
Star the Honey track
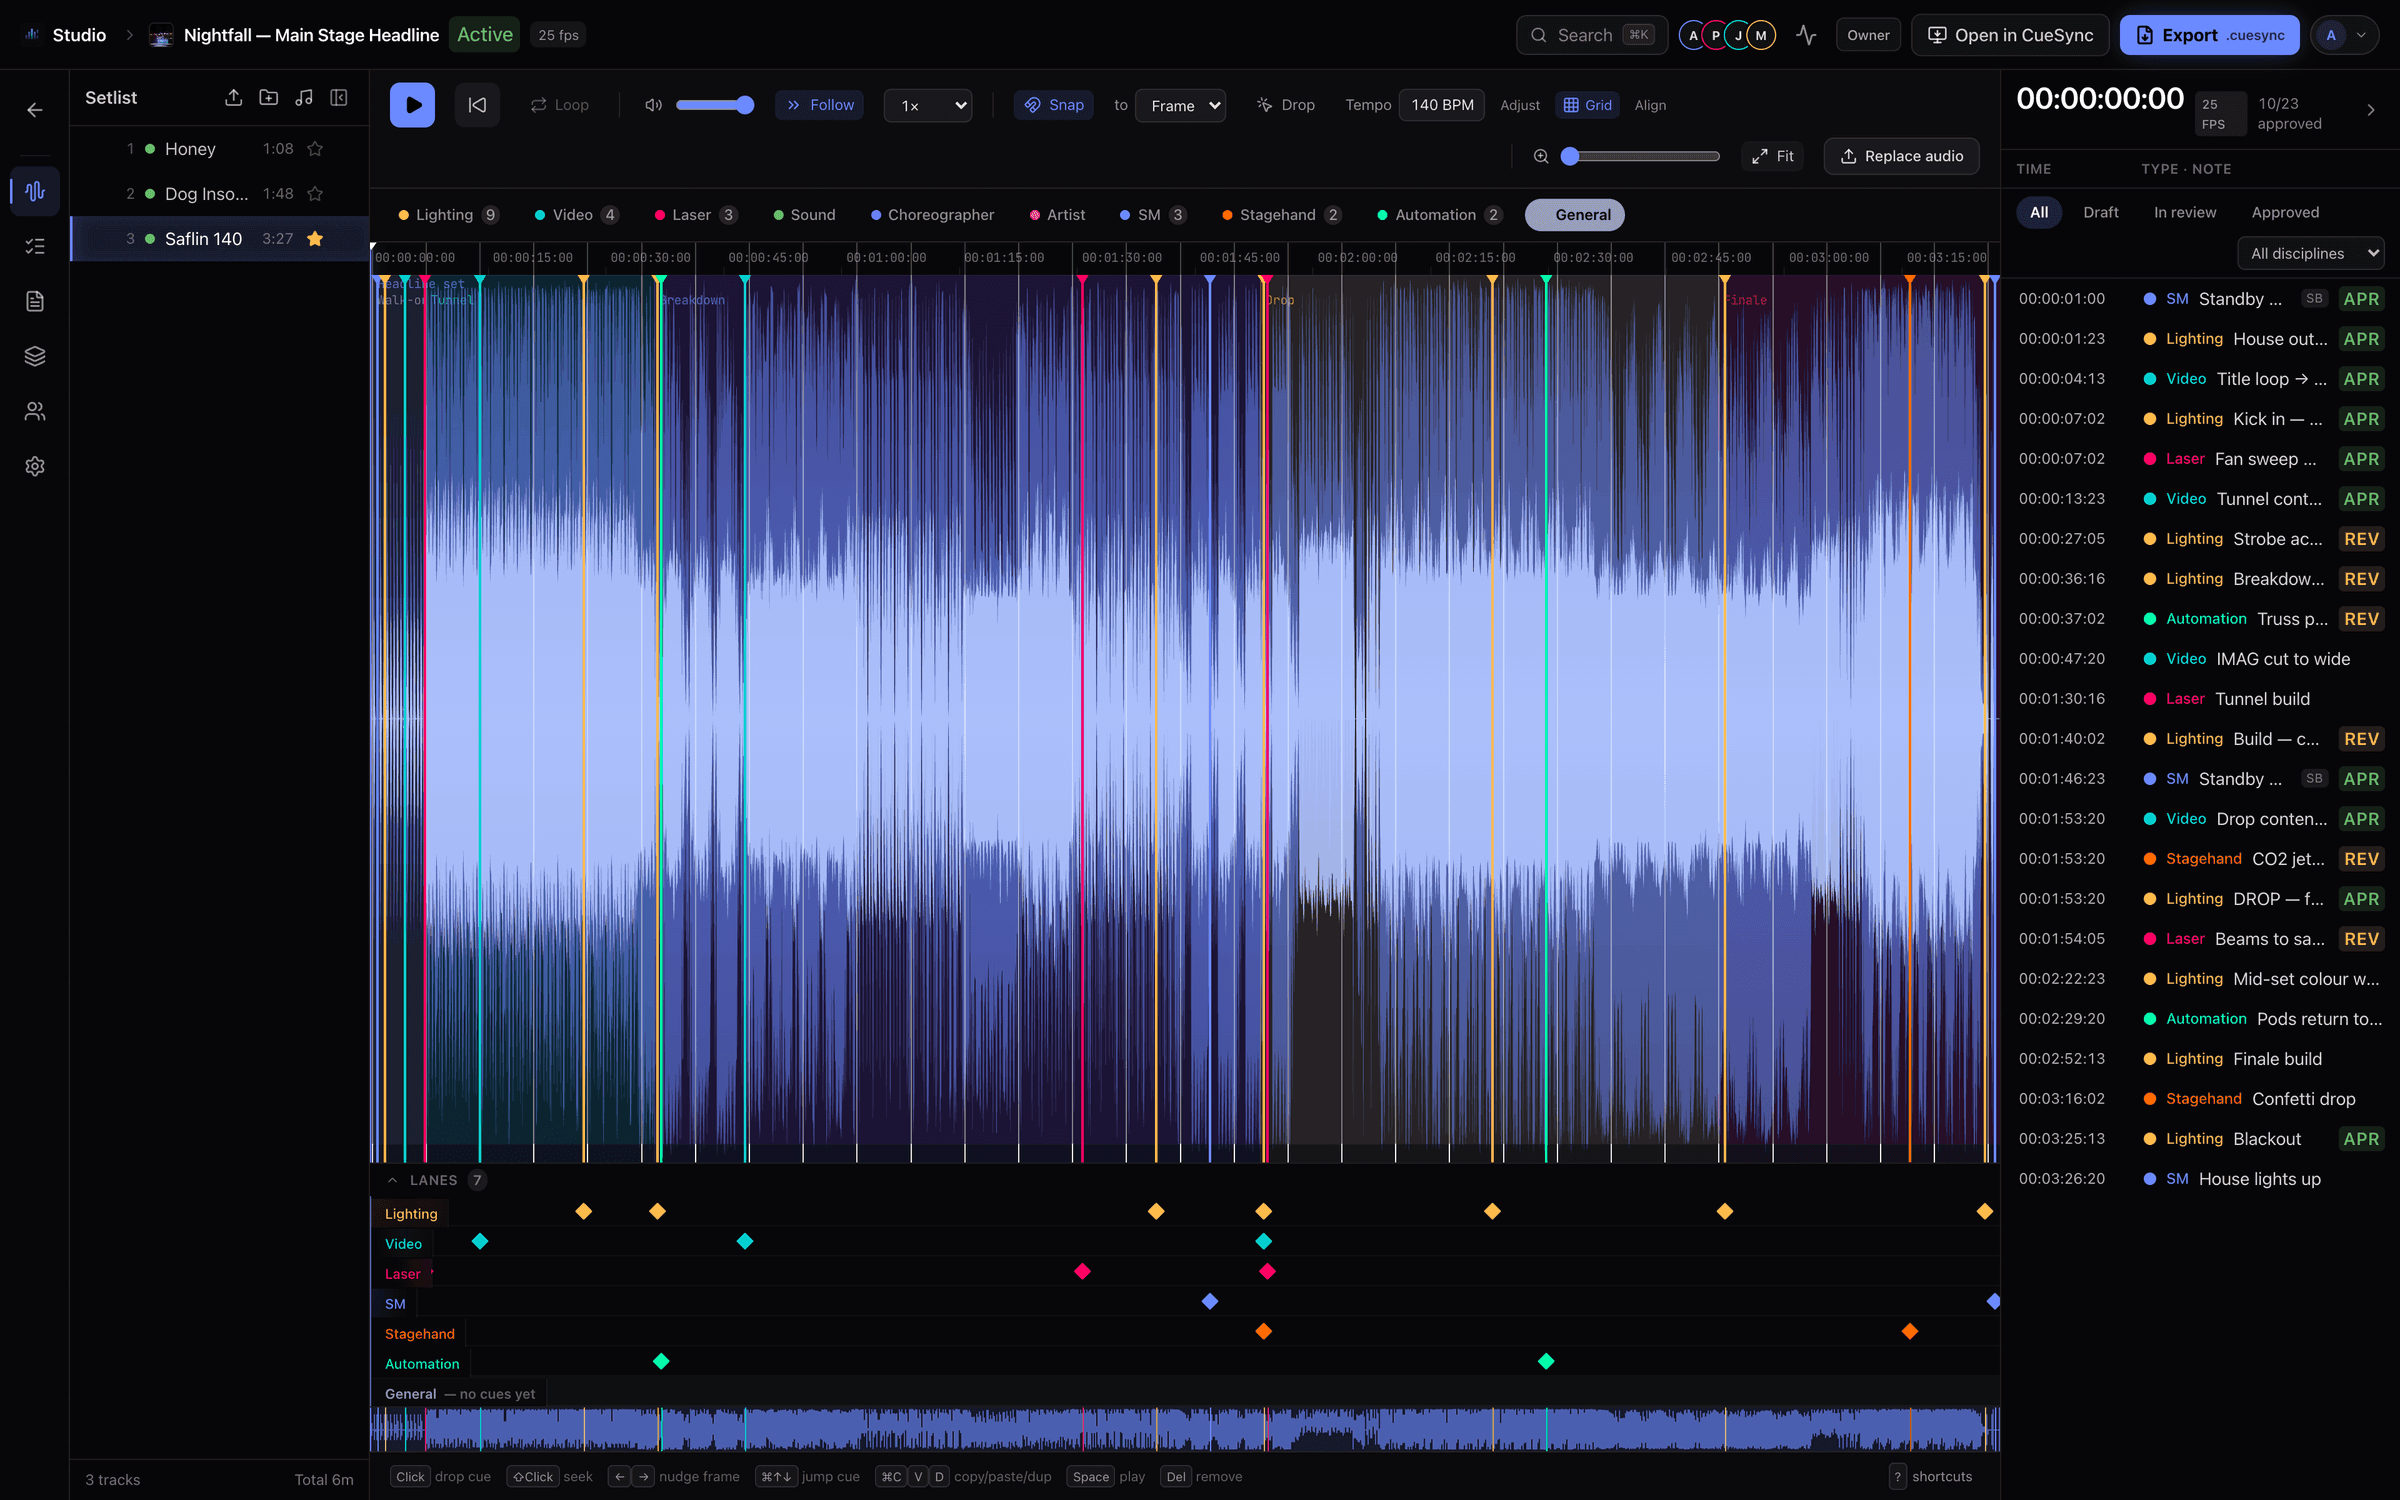315,149
